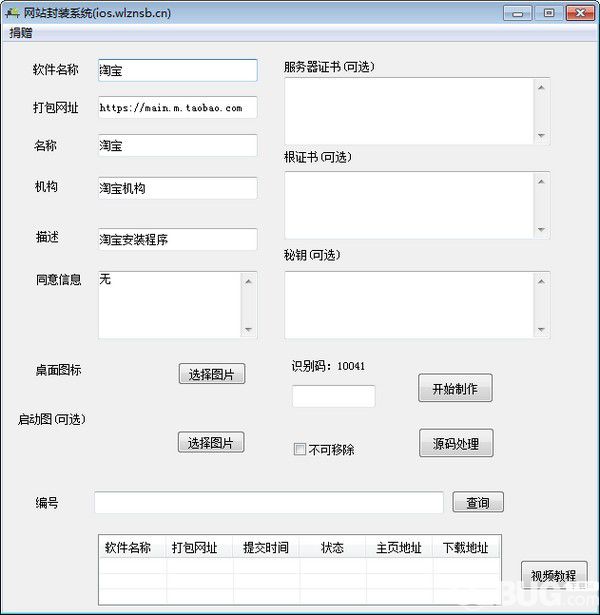Click the 软件名称 input field
This screenshot has height=615, width=600.
click(178, 71)
